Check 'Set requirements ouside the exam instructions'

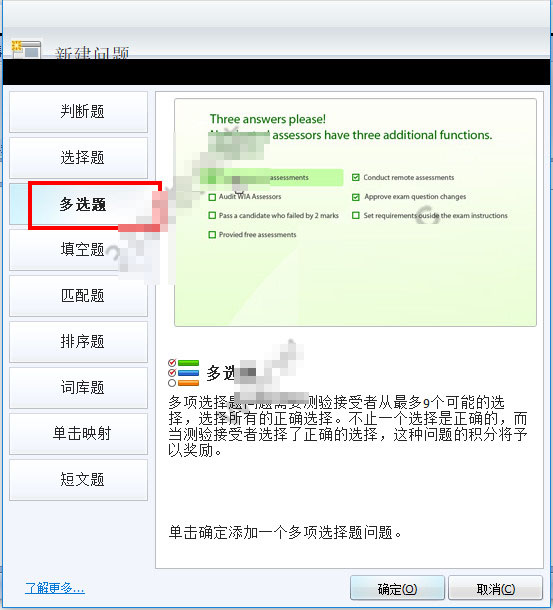(356, 216)
